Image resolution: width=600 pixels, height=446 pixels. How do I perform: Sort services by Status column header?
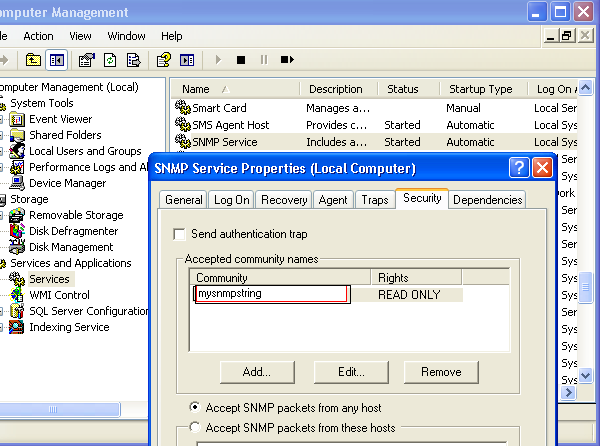click(x=409, y=89)
